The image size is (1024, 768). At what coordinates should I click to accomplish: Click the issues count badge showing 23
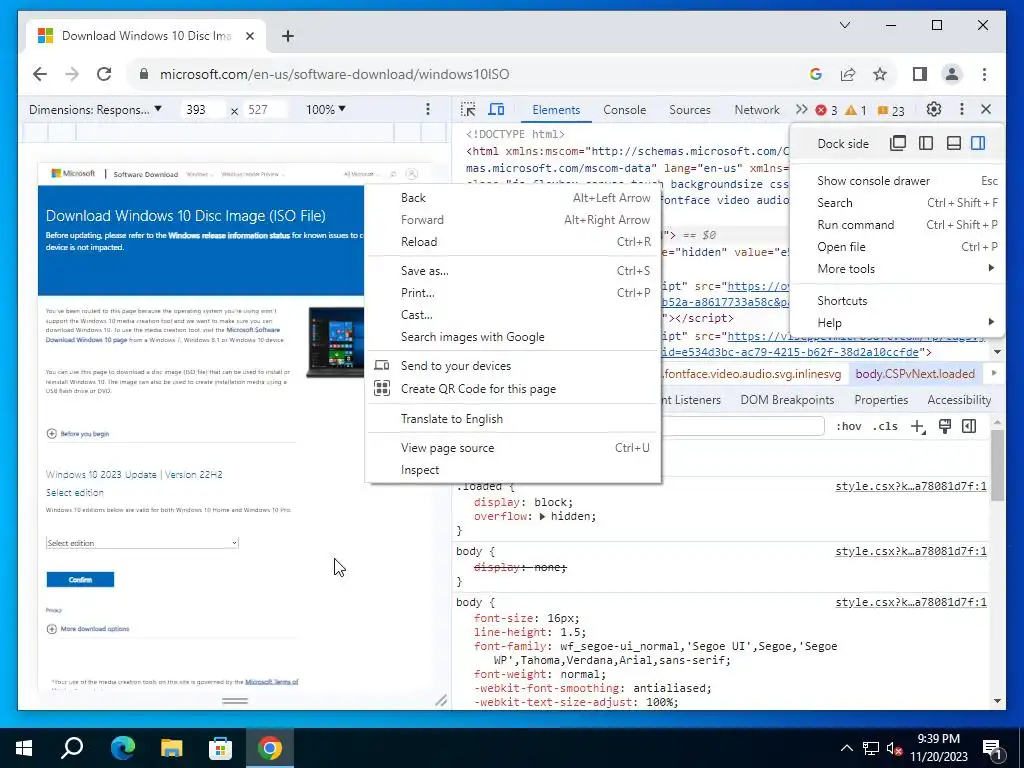pos(891,110)
